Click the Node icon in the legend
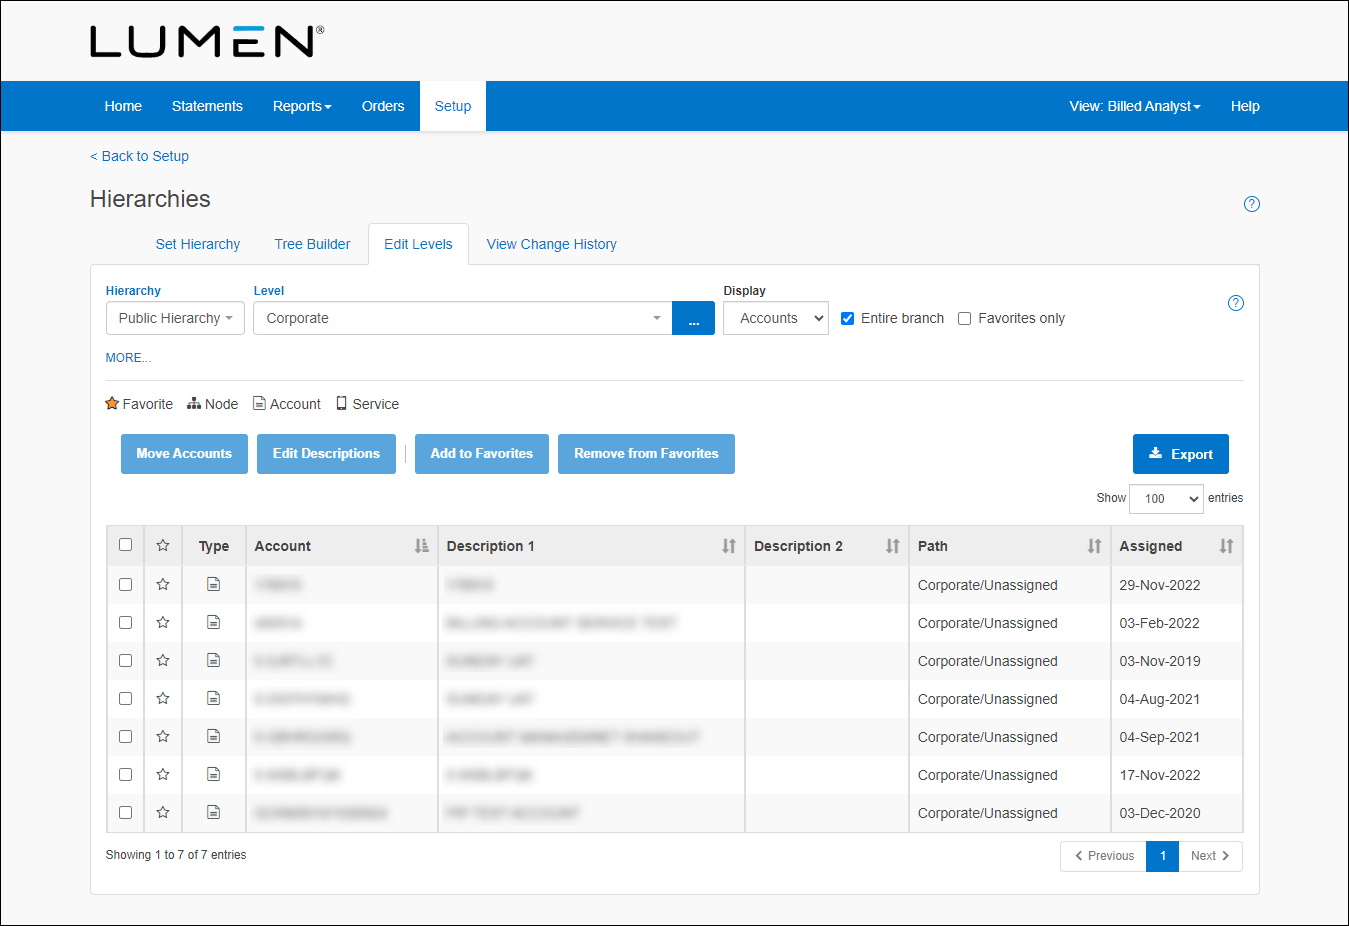1349x926 pixels. point(192,403)
